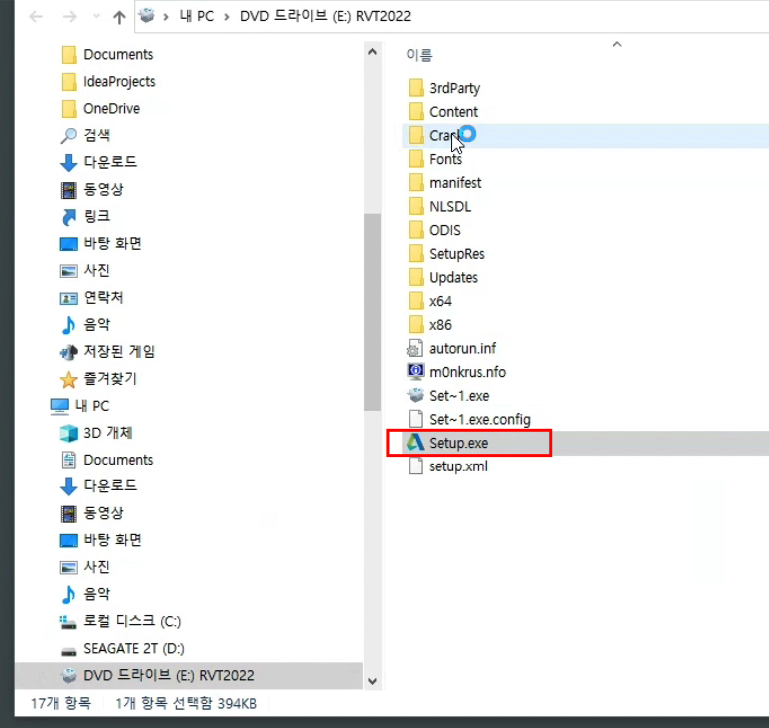Select the x86 folder
Screen dimensions: 769x728
point(430,325)
